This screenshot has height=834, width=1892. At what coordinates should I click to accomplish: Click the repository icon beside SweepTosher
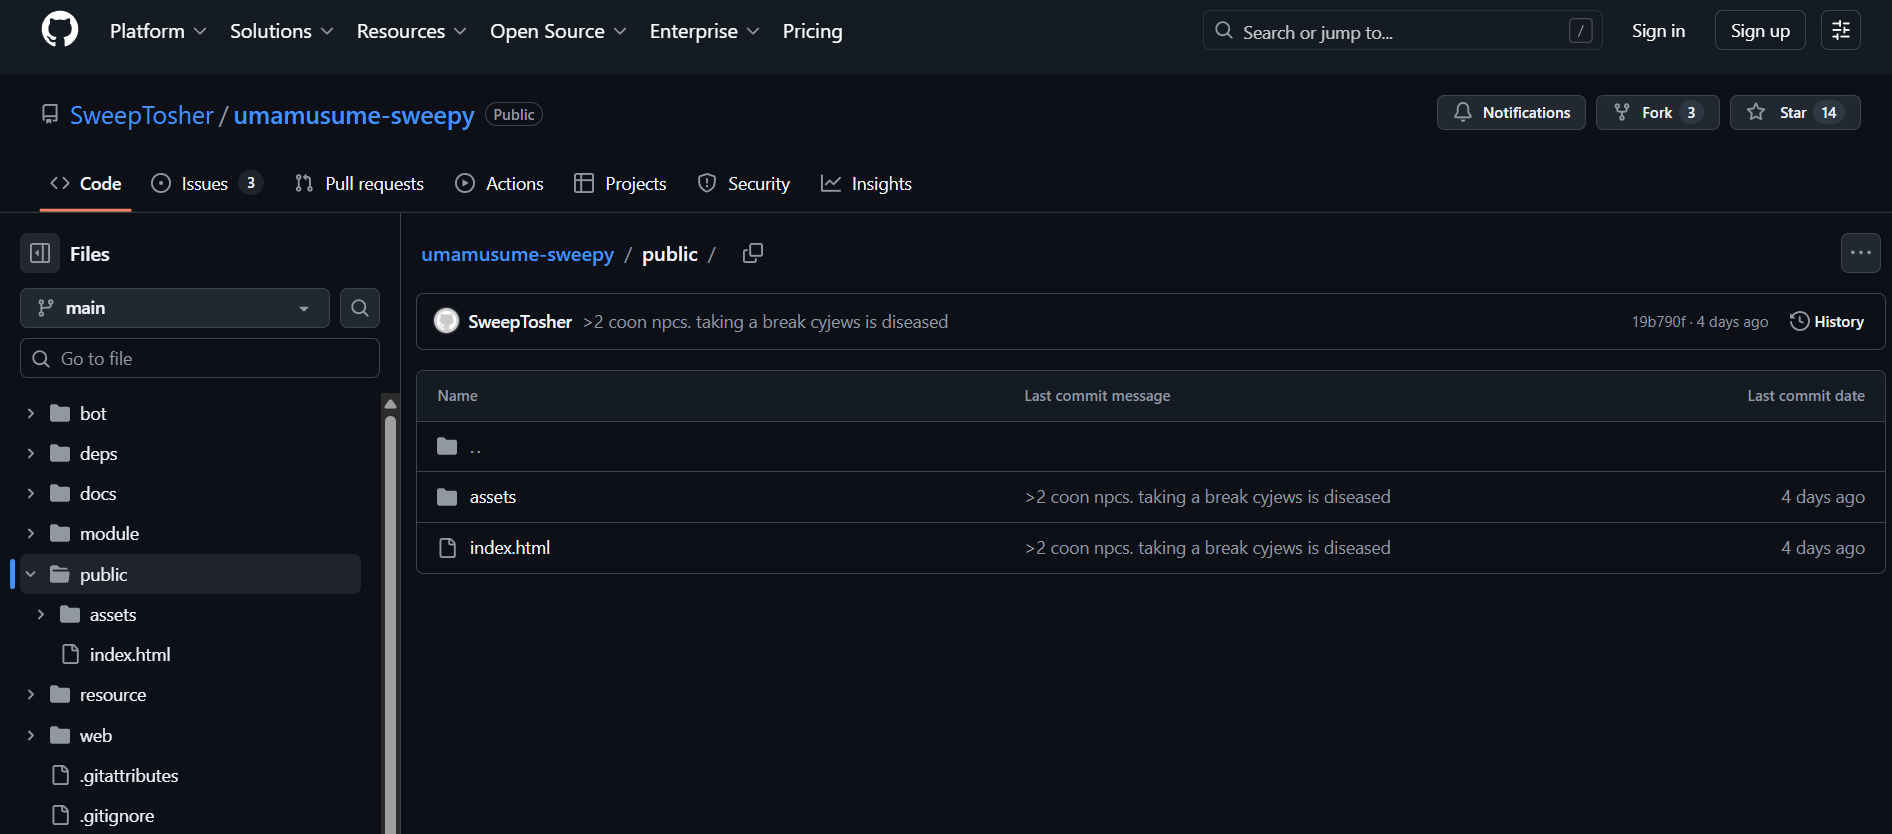click(x=50, y=114)
